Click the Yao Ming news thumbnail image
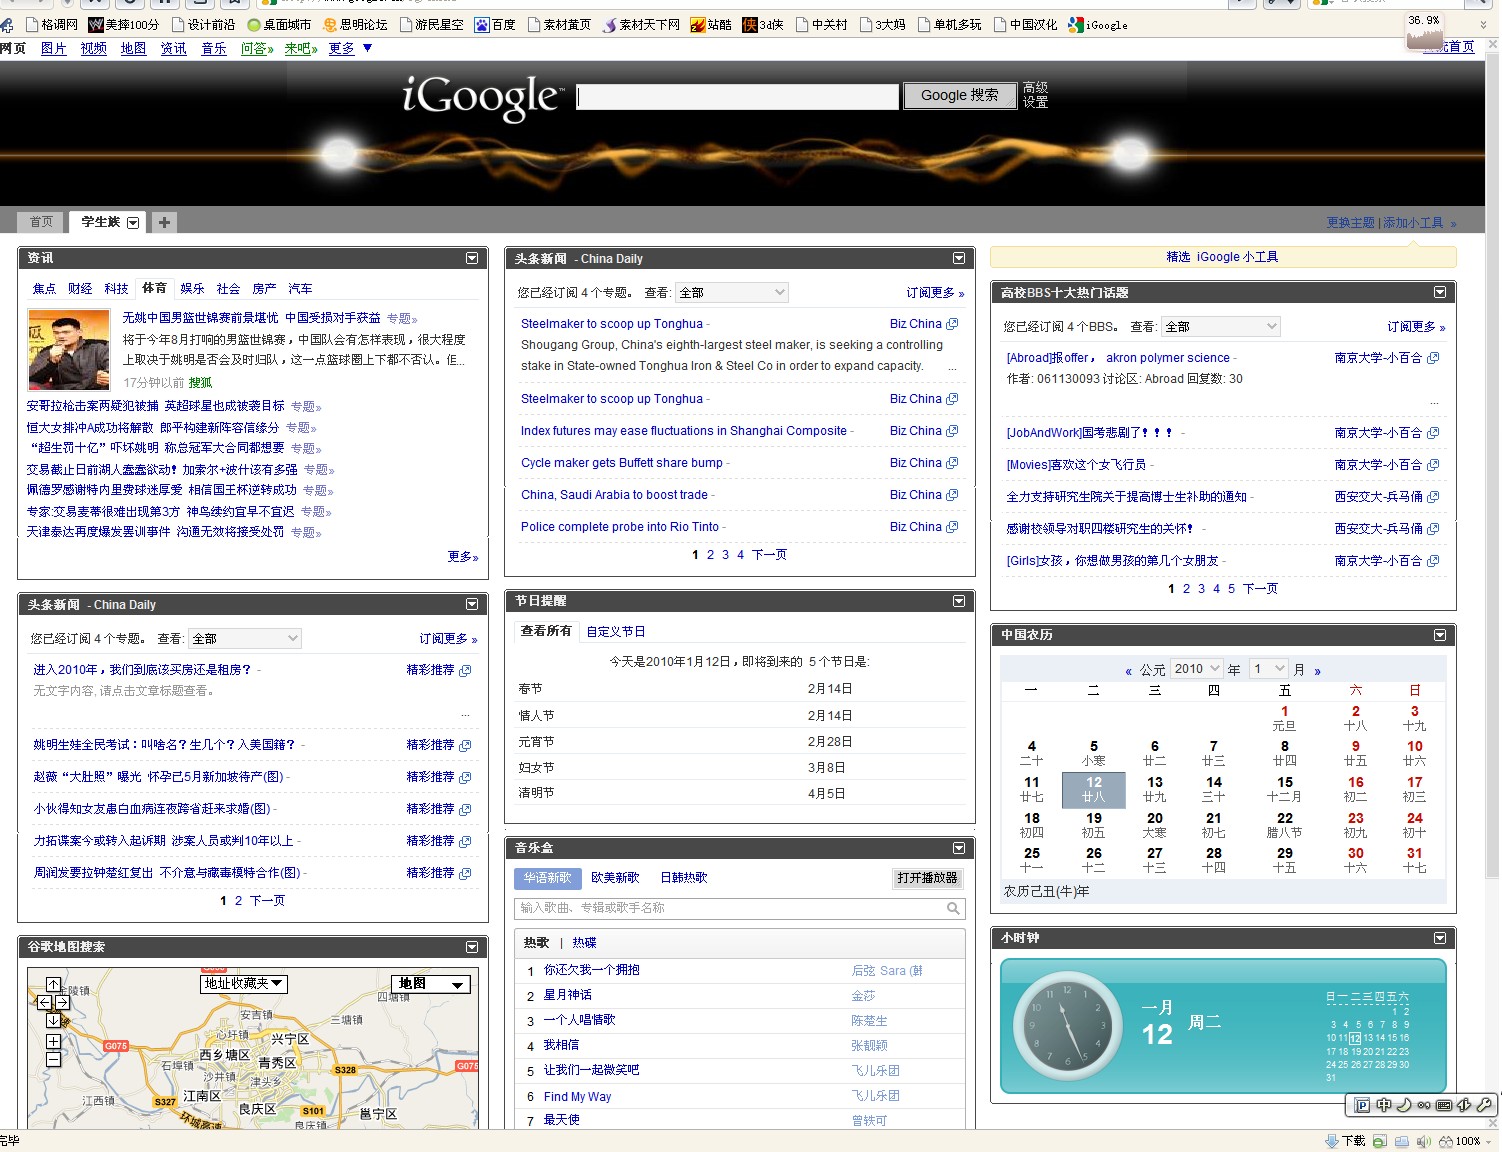 [69, 350]
